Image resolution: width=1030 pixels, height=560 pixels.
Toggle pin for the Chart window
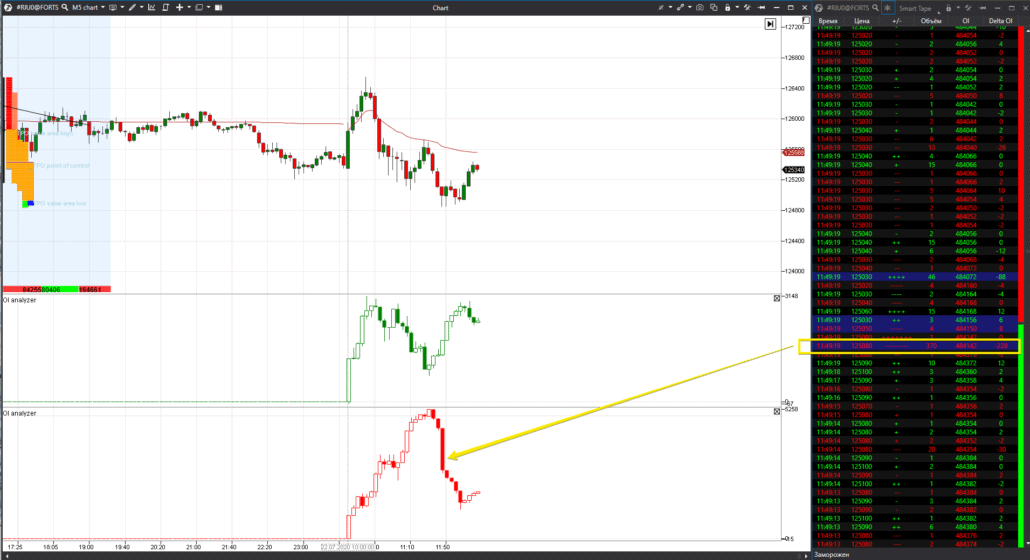761,7
